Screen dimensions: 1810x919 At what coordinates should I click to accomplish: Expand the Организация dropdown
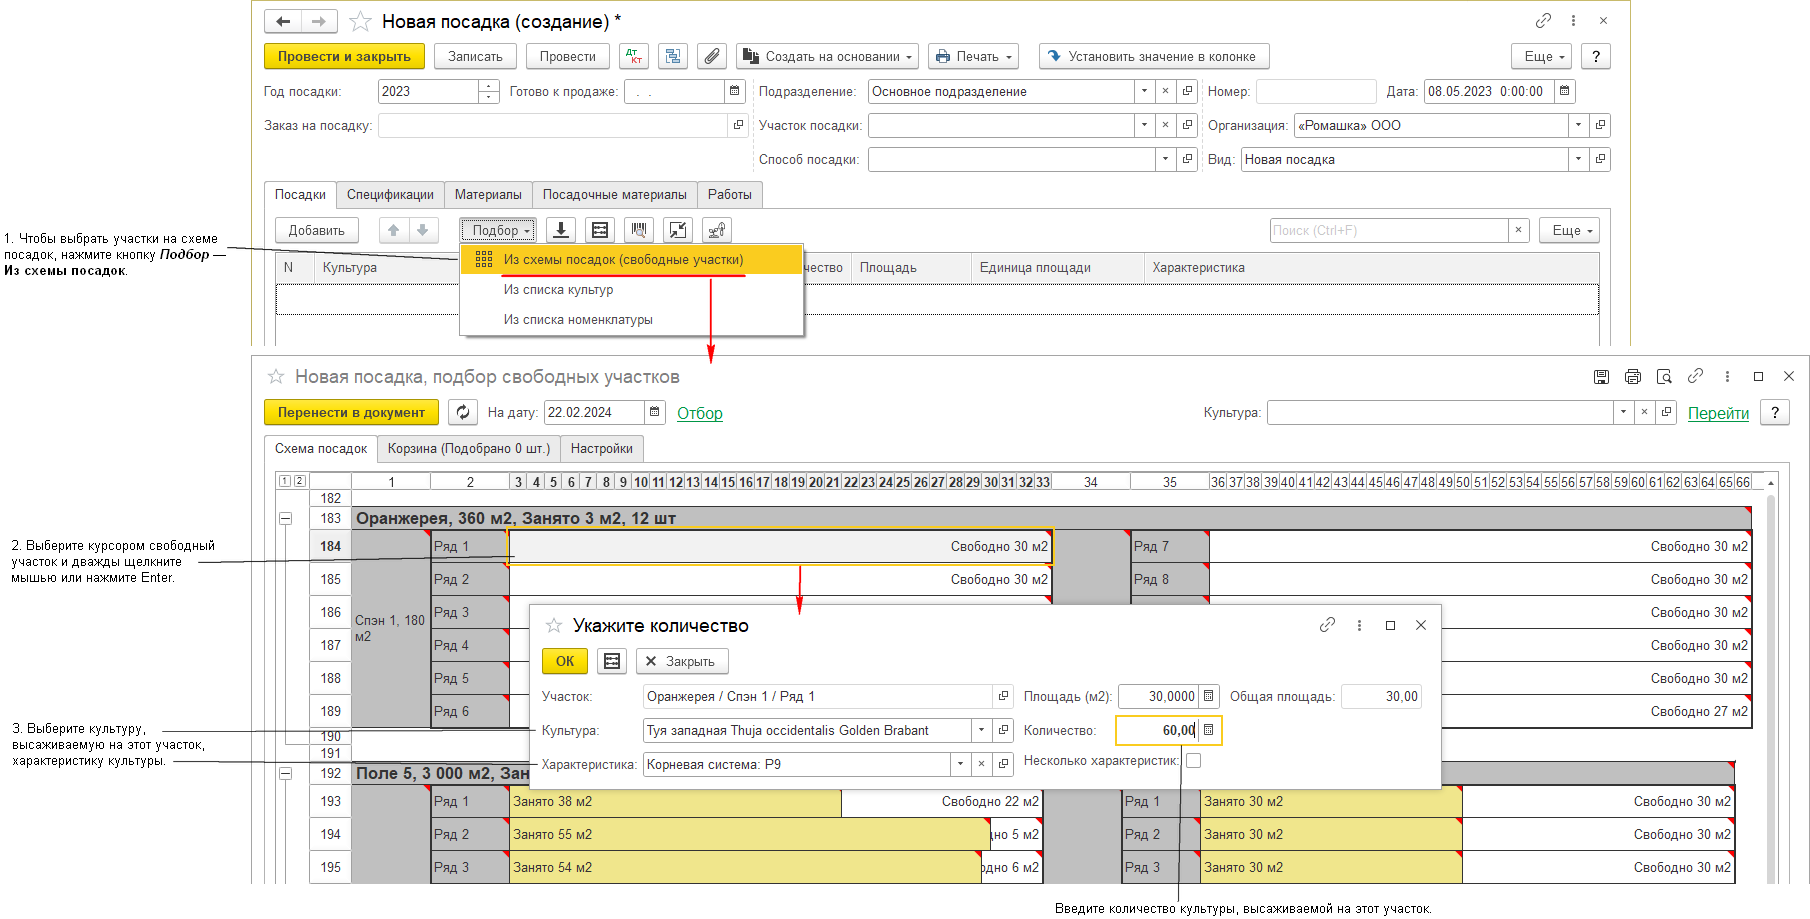[x=1579, y=125]
